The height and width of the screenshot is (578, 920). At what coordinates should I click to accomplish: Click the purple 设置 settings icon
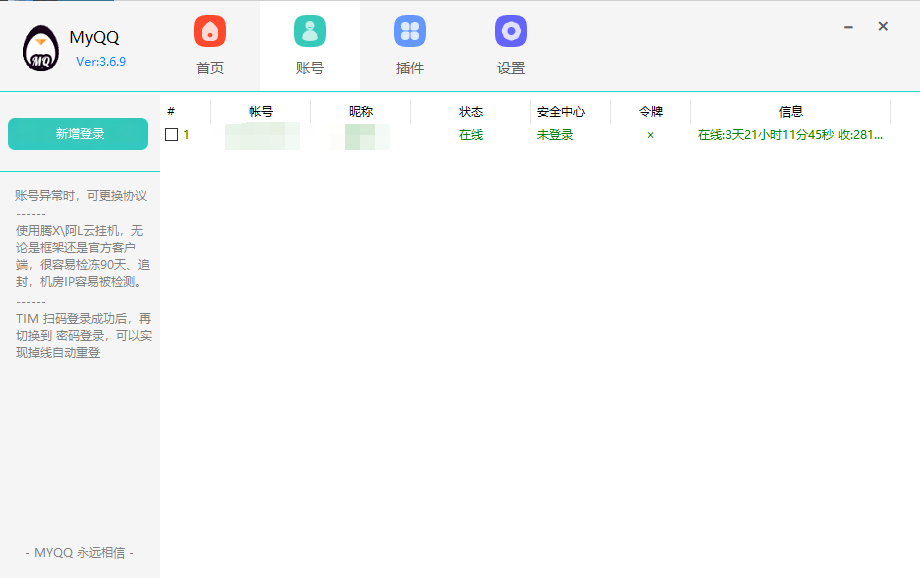pos(511,31)
